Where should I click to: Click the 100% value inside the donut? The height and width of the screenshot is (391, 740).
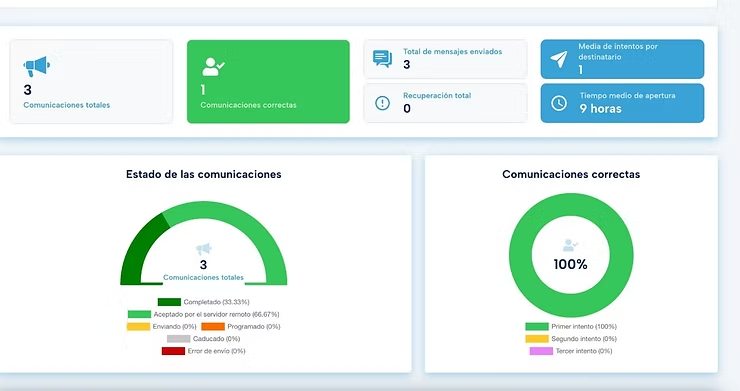[571, 264]
